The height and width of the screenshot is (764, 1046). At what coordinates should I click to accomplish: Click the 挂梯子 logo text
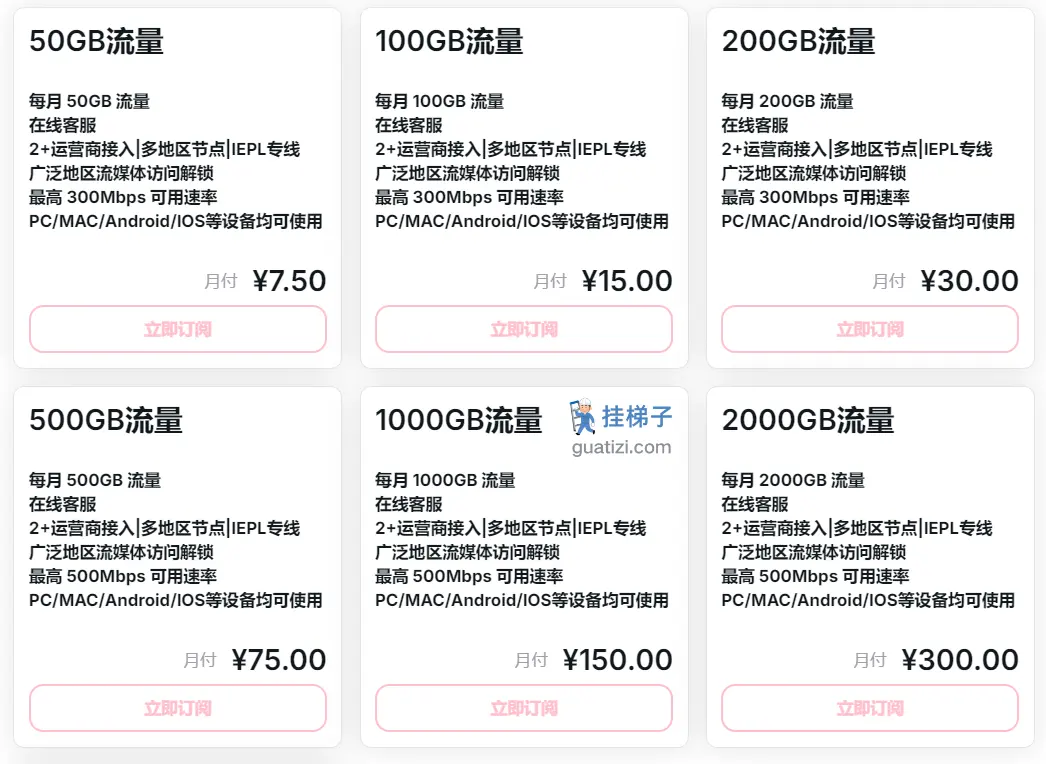coord(637,416)
